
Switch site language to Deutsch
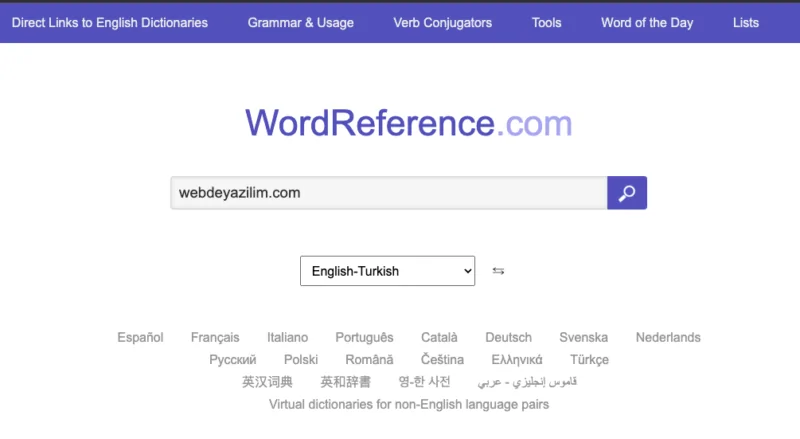[508, 337]
